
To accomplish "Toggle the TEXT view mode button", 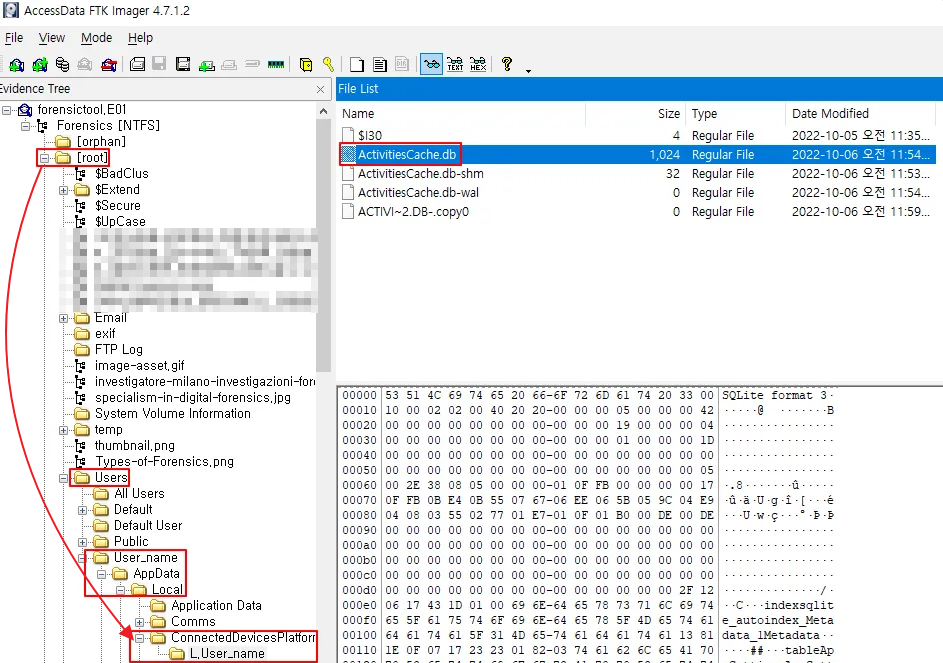I will point(455,64).
